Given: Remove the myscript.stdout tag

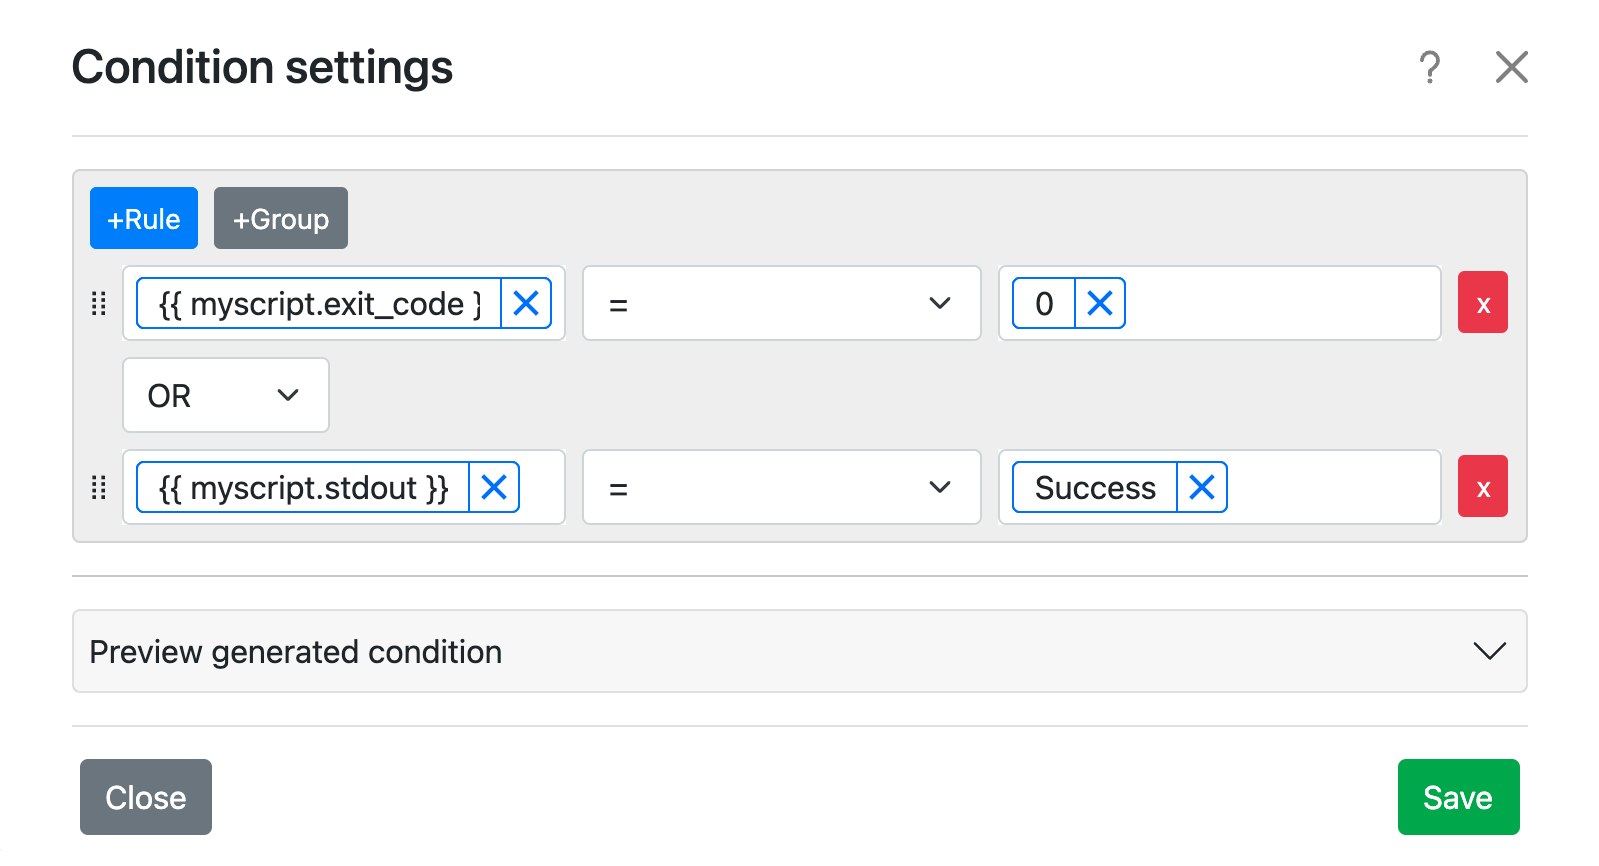Looking at the screenshot, I should click(494, 487).
